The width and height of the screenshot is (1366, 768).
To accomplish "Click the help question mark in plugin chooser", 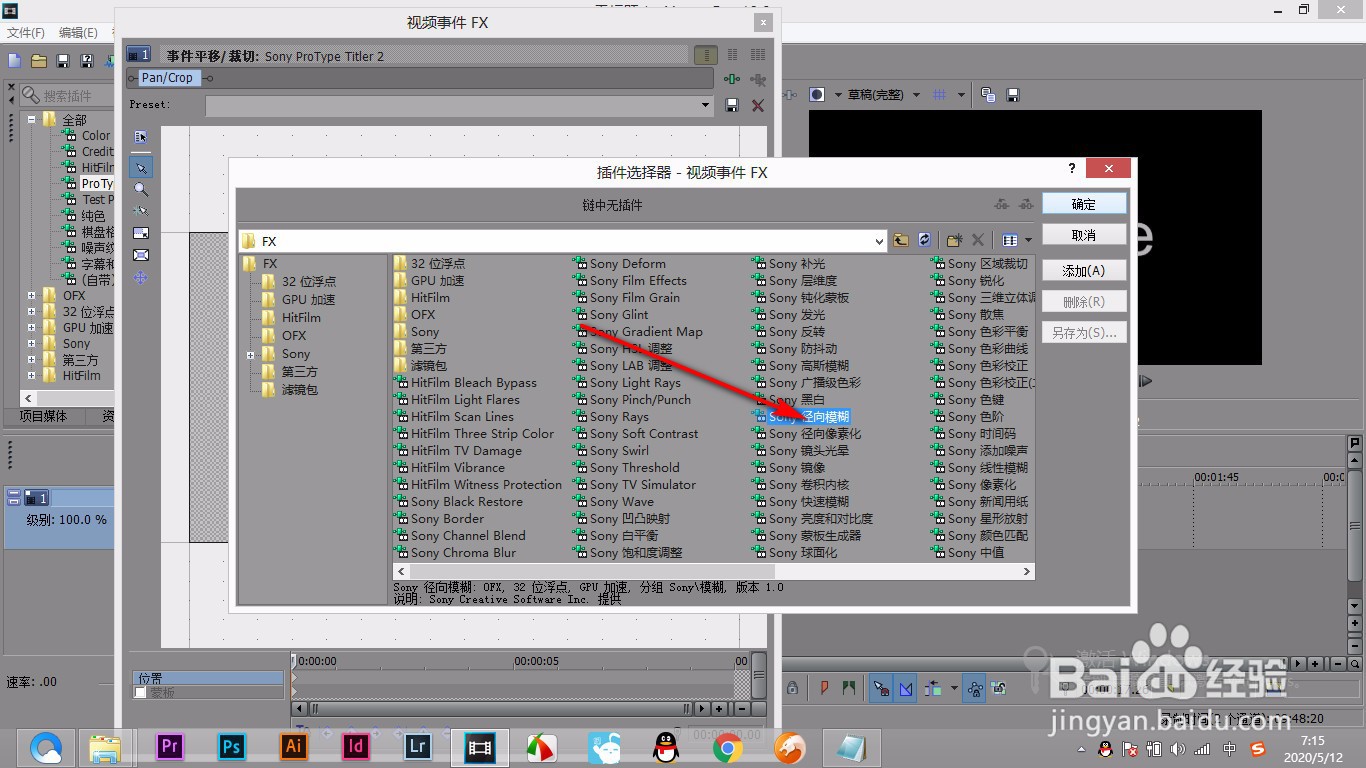I will coord(1072,168).
